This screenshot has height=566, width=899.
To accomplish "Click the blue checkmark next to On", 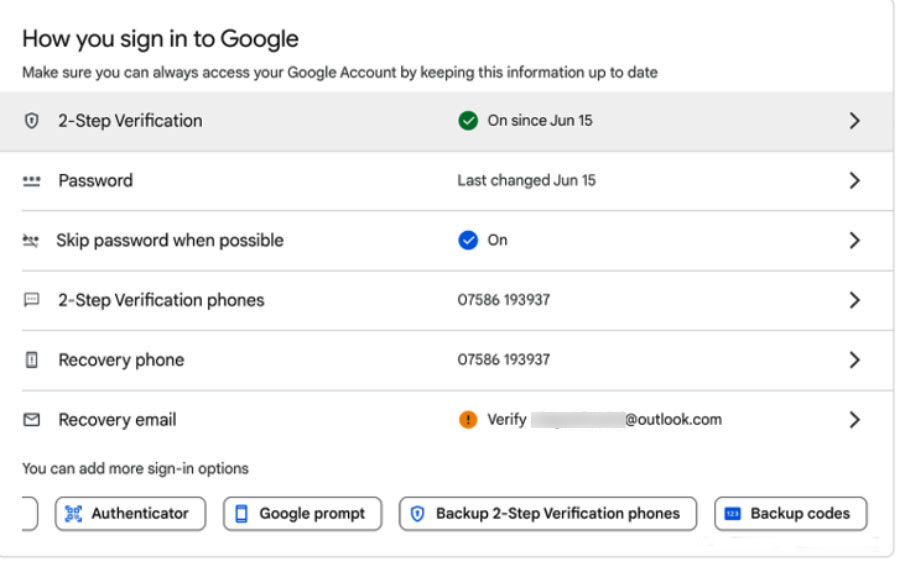I will 468,240.
